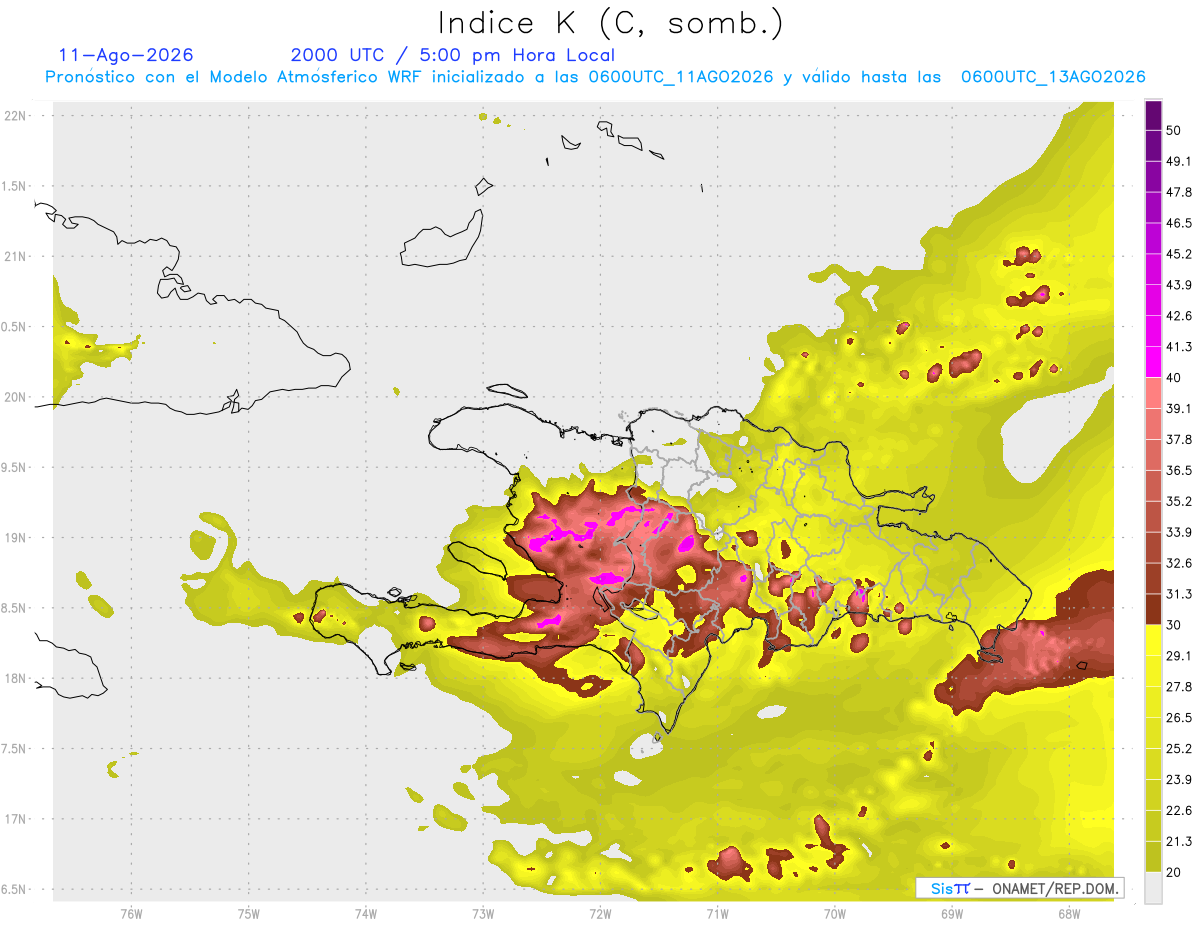The height and width of the screenshot is (927, 1200).
Task: Click the dark brown colorbar segment between 30 and 31.3
Action: point(1153,609)
